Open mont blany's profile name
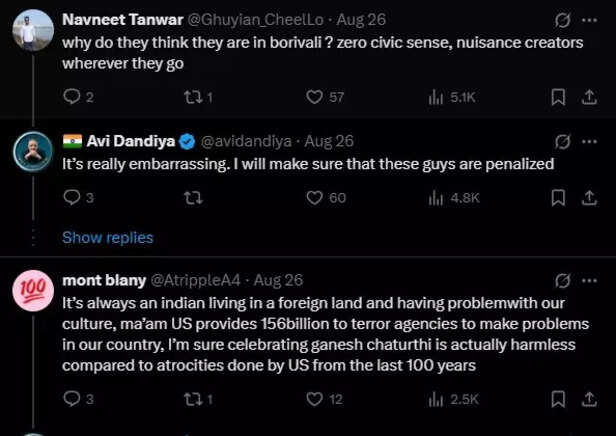The height and width of the screenshot is (436, 616). tap(103, 280)
